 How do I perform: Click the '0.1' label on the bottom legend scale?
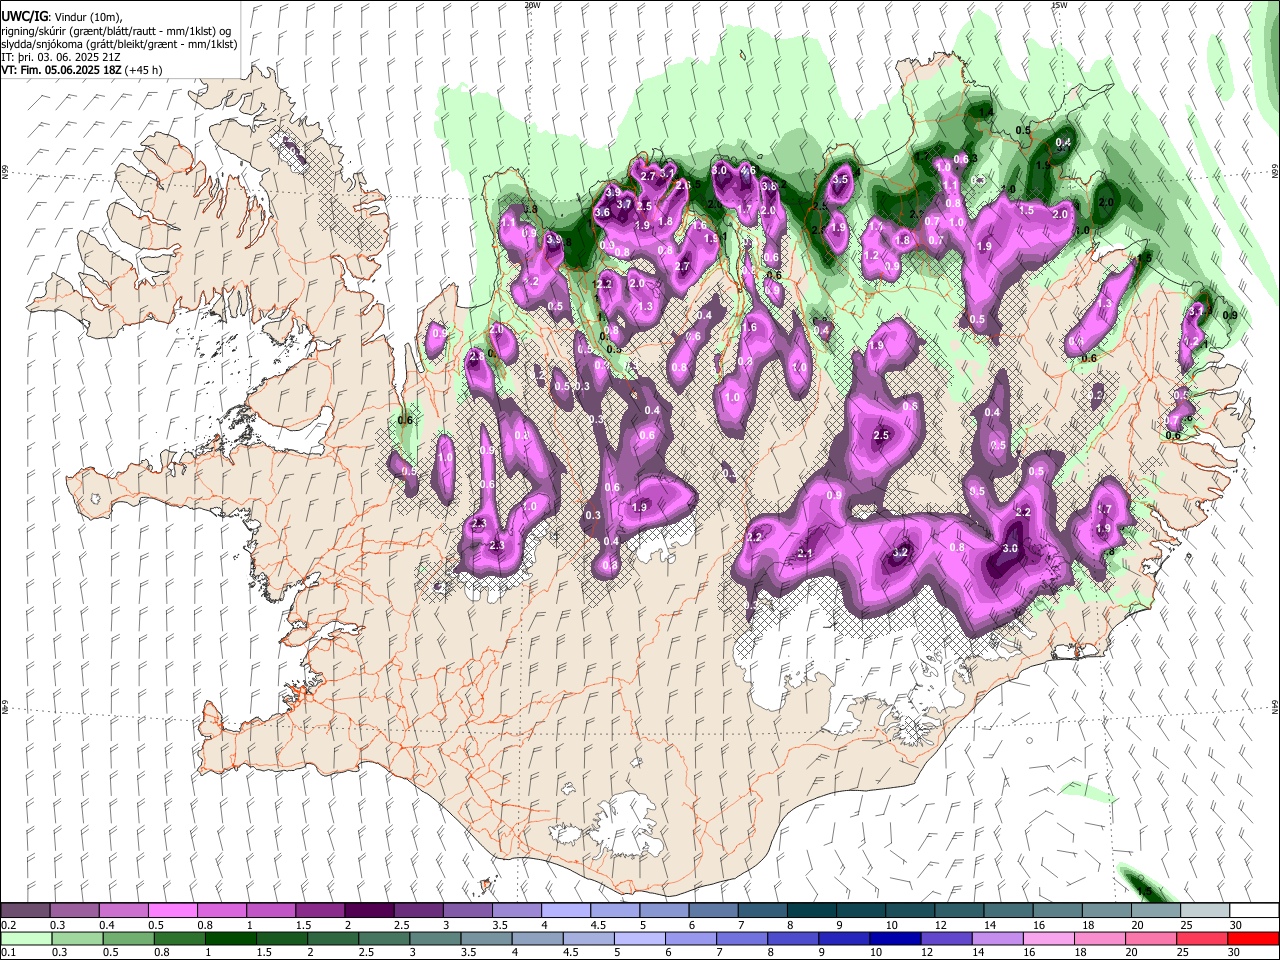8,952
